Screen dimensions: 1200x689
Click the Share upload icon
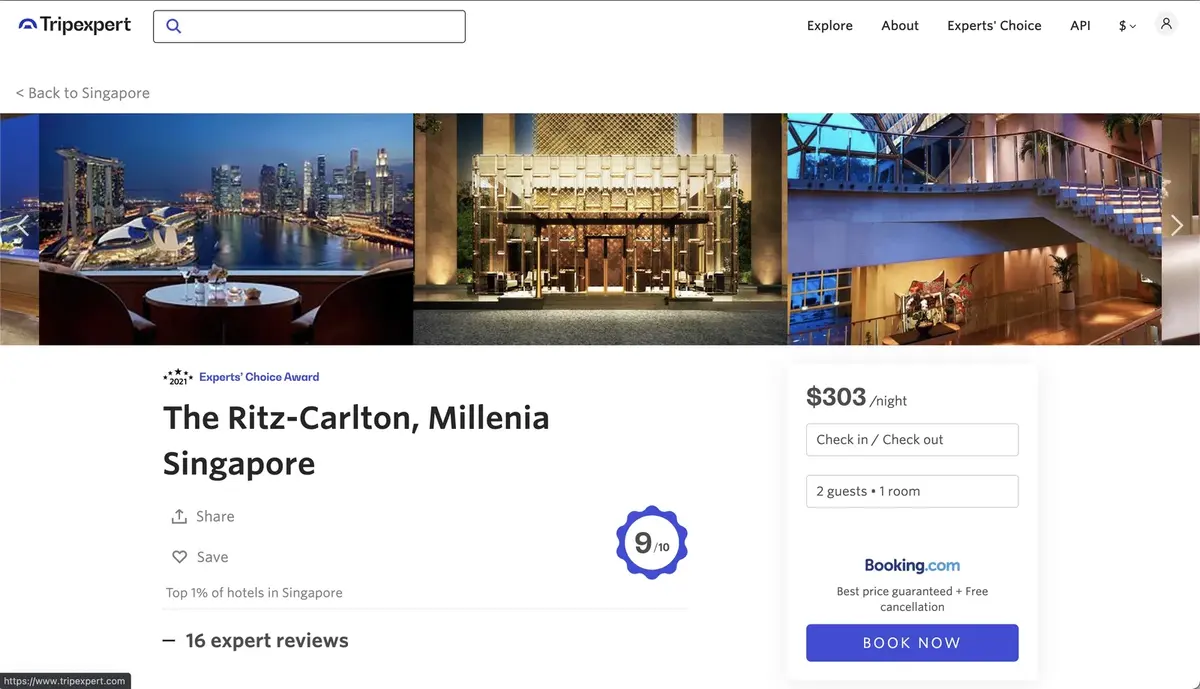(x=179, y=516)
